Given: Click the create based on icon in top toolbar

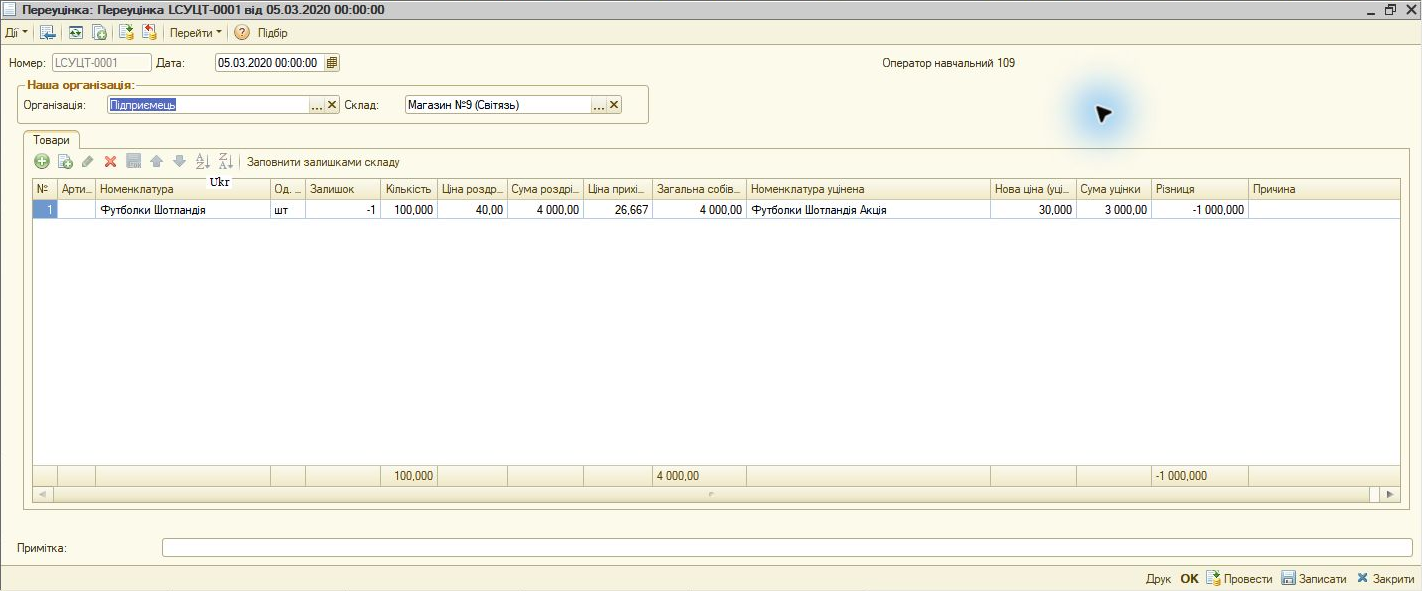Looking at the screenshot, I should coord(99,33).
